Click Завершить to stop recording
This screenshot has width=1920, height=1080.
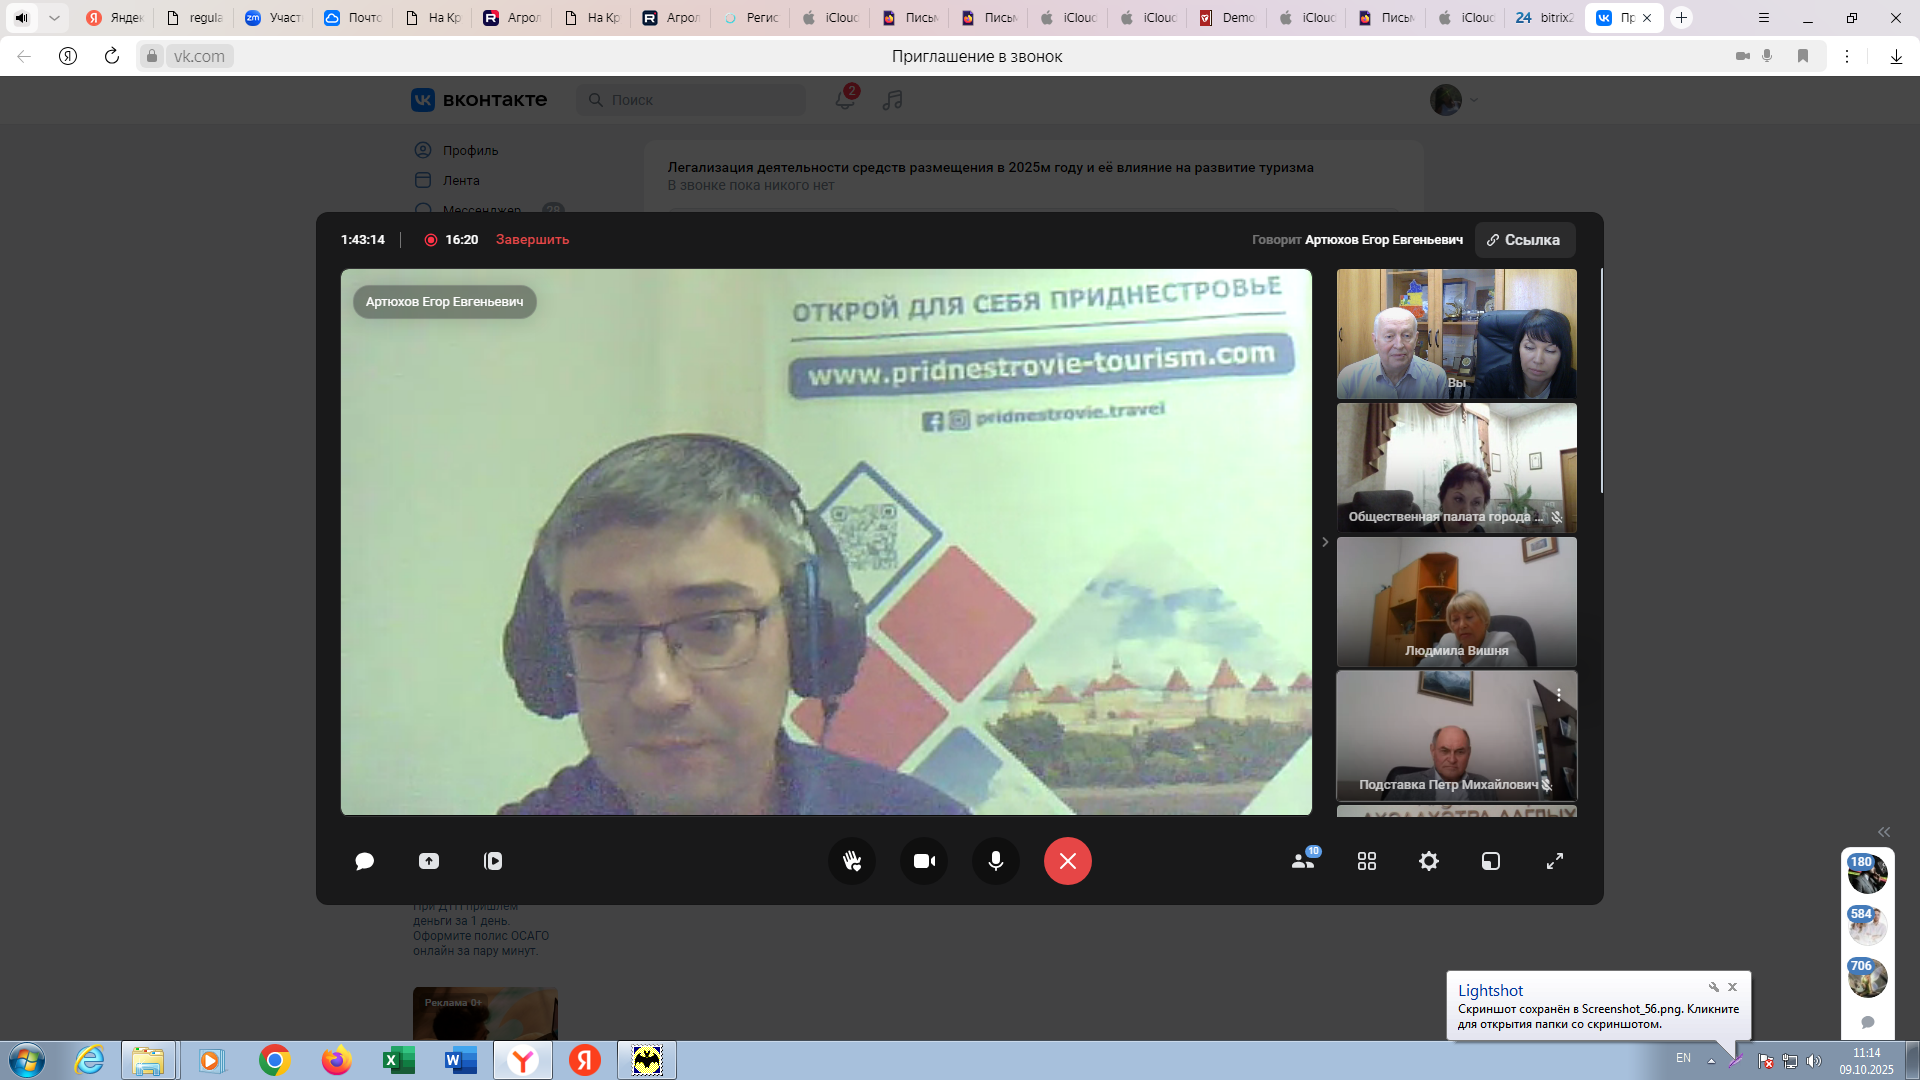532,240
